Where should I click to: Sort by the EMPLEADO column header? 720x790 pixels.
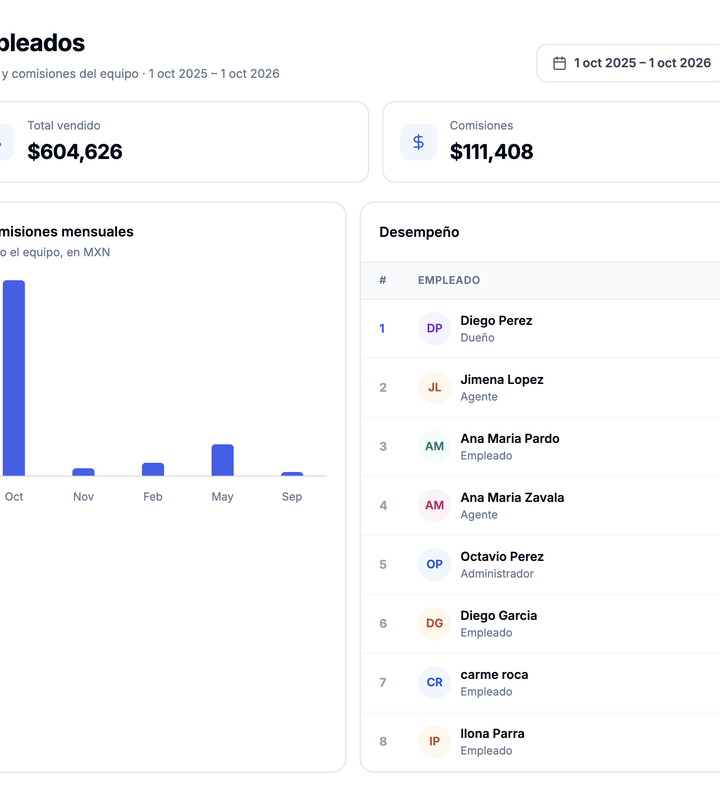tap(449, 280)
